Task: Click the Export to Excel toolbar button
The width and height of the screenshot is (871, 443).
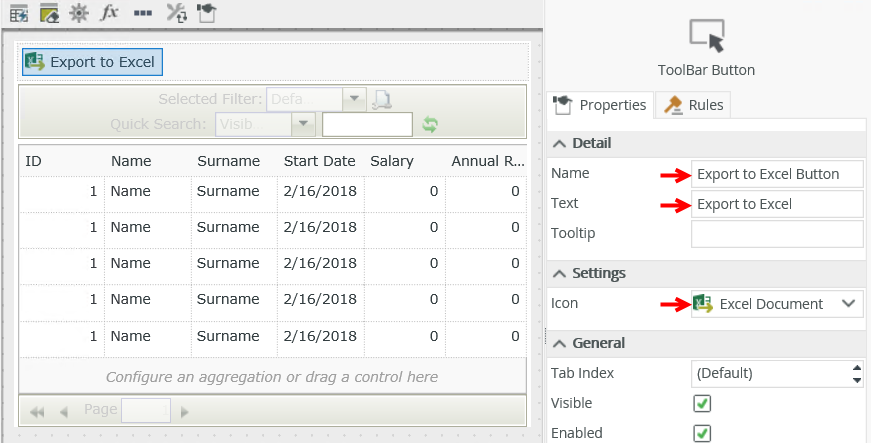Action: pyautogui.click(x=92, y=62)
